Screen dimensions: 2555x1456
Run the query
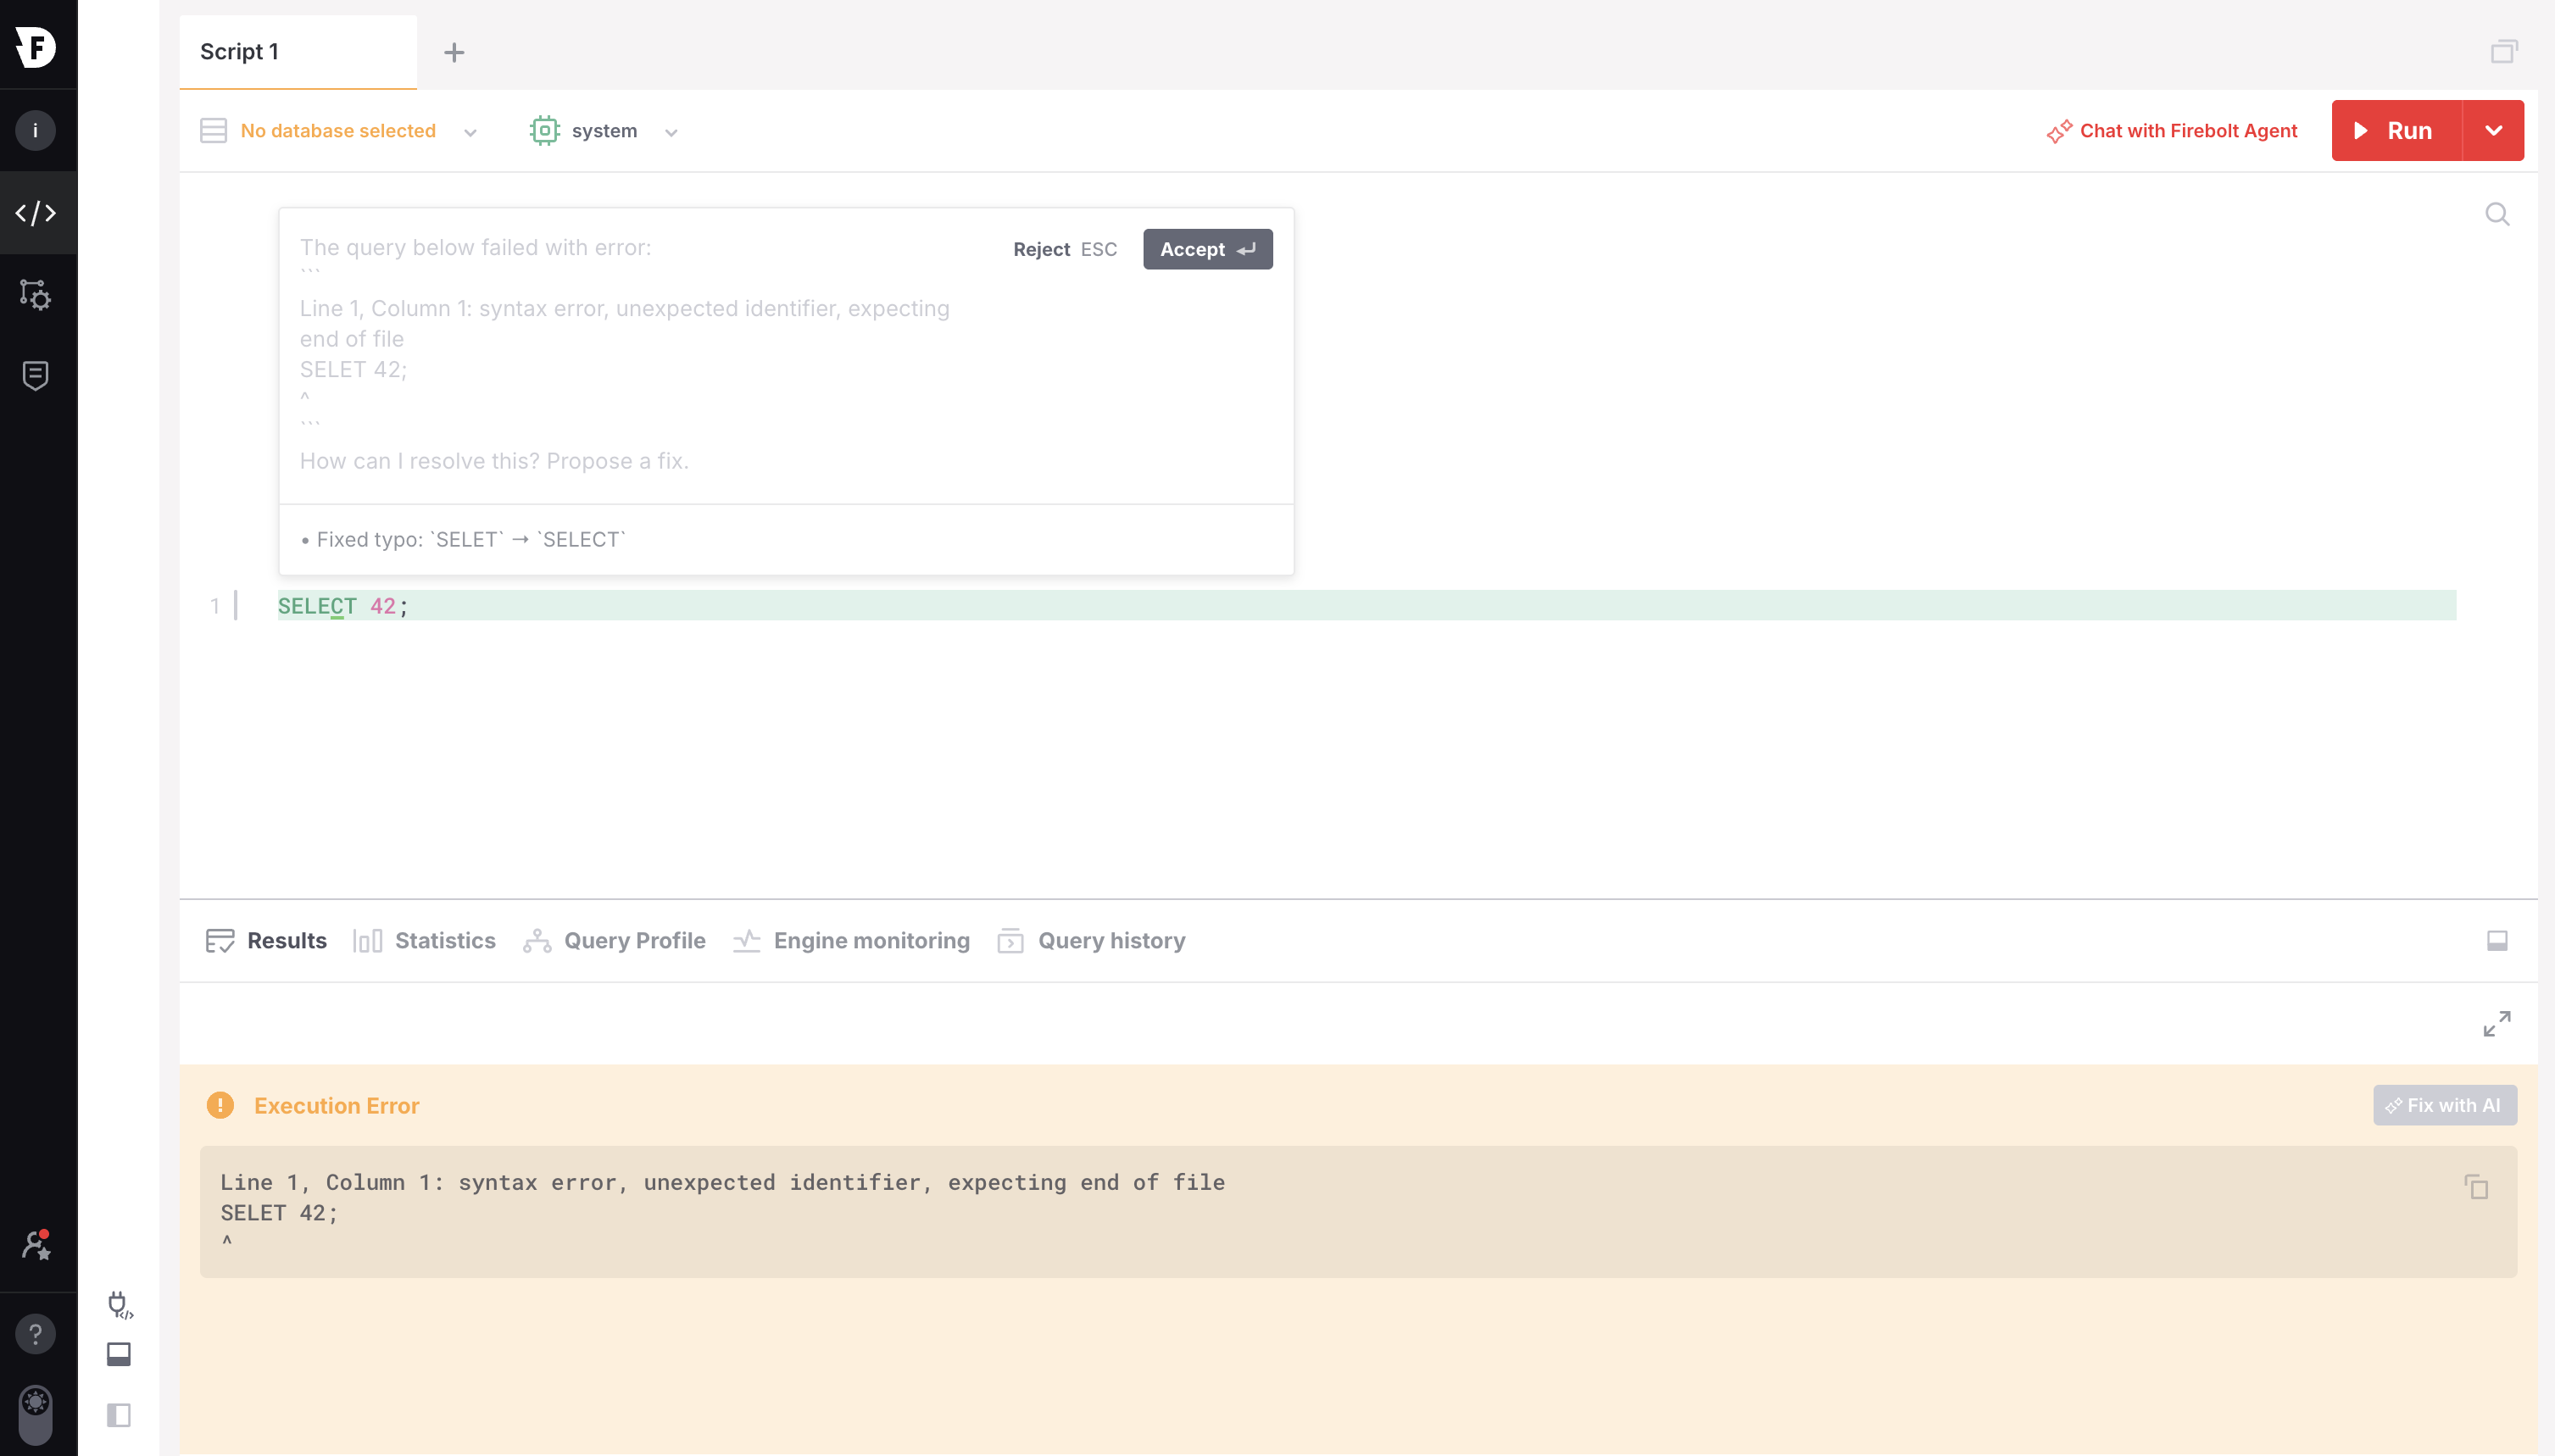[2396, 131]
